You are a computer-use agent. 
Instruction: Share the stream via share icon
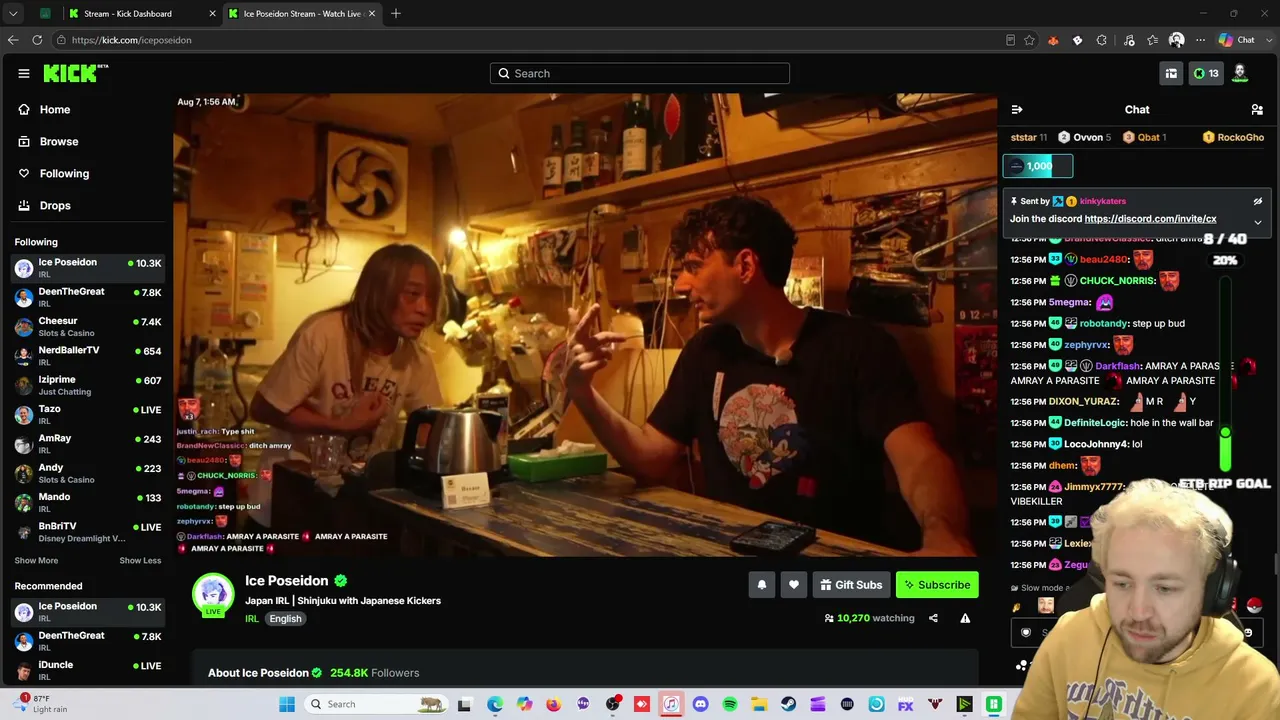tap(933, 618)
